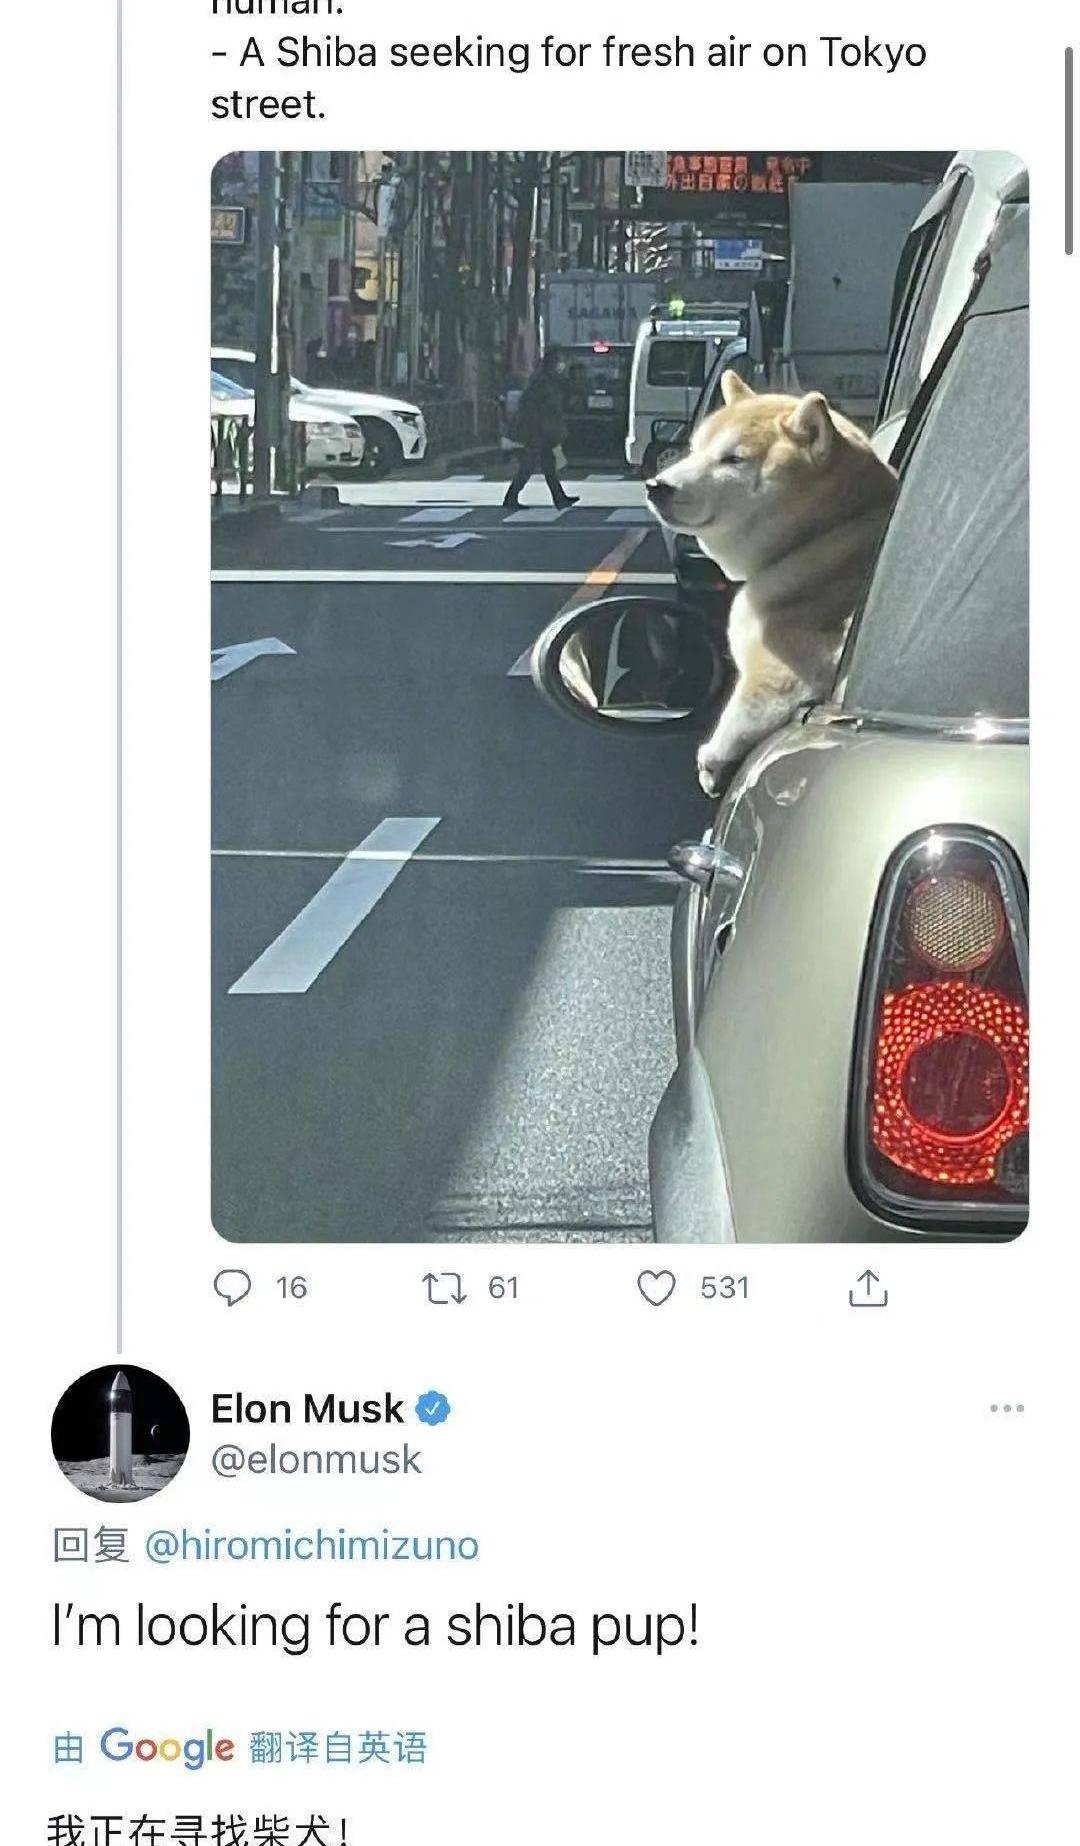The width and height of the screenshot is (1080, 1846).
Task: Retweet the Shiba photo tweet
Action: click(x=443, y=1288)
